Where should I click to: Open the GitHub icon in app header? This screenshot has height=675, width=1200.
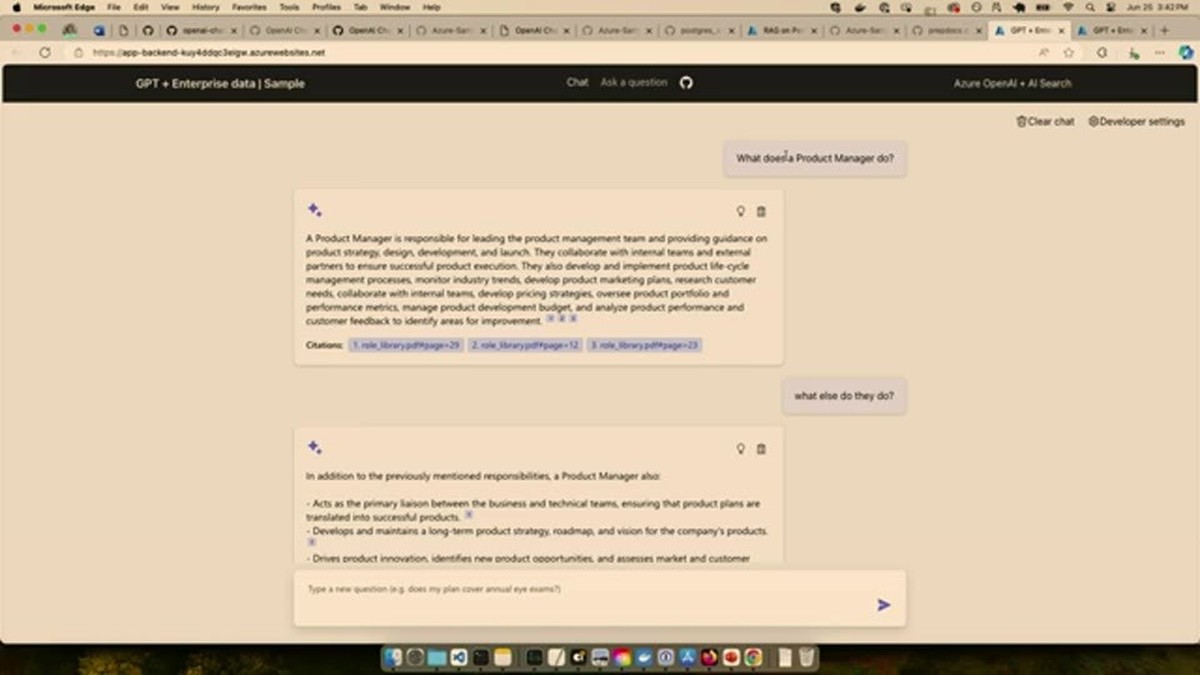coord(686,83)
